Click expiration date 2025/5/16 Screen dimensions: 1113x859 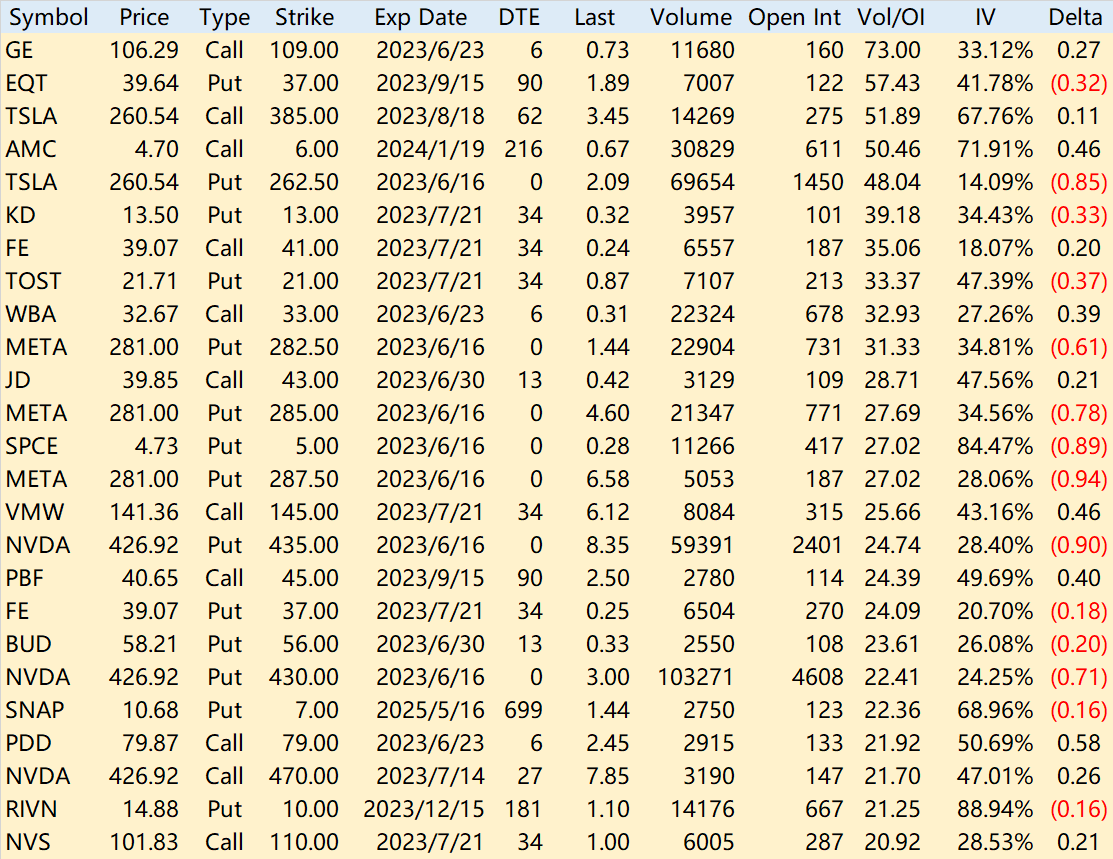point(430,710)
